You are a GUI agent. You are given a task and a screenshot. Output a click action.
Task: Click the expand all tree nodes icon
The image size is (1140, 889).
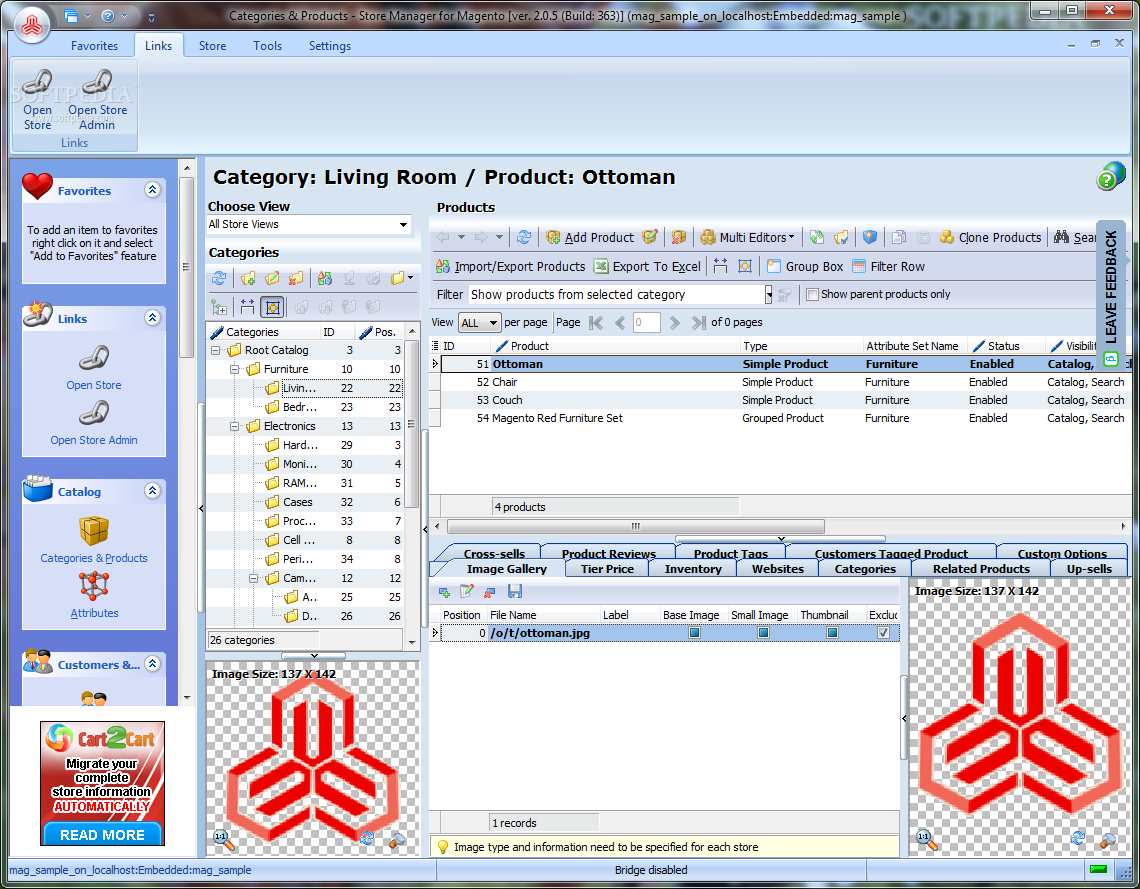[x=219, y=307]
